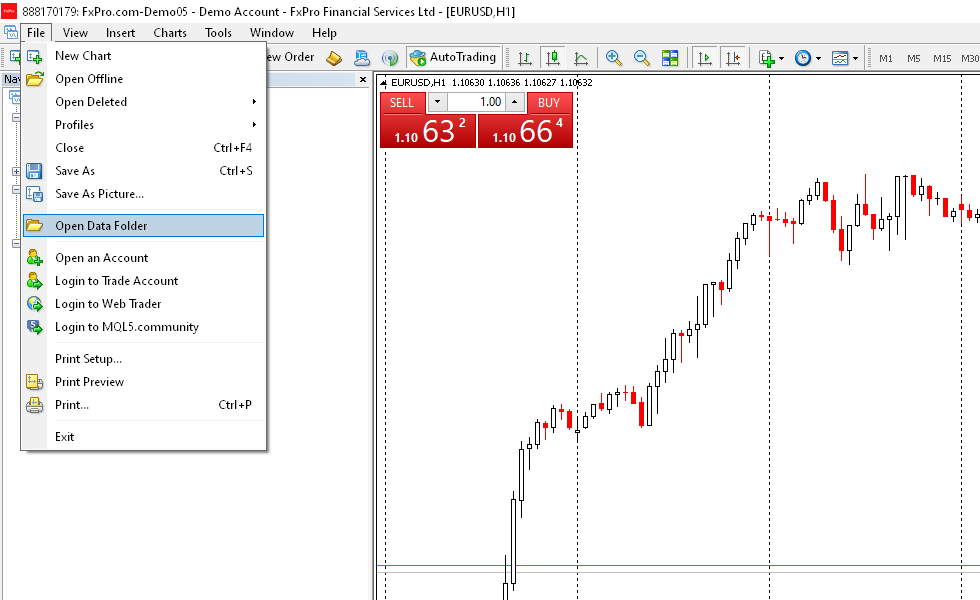Select Save As Picture option

[x=143, y=194]
